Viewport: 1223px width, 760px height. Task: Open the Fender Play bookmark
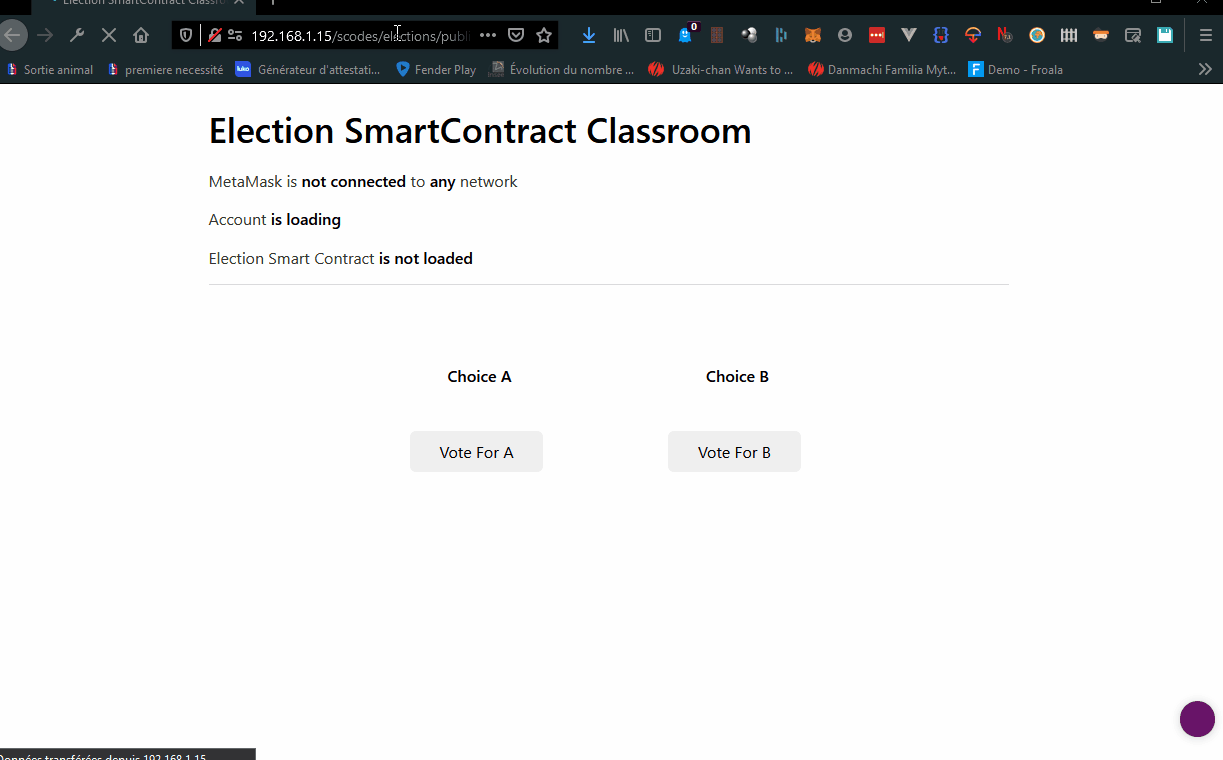pyautogui.click(x=436, y=70)
